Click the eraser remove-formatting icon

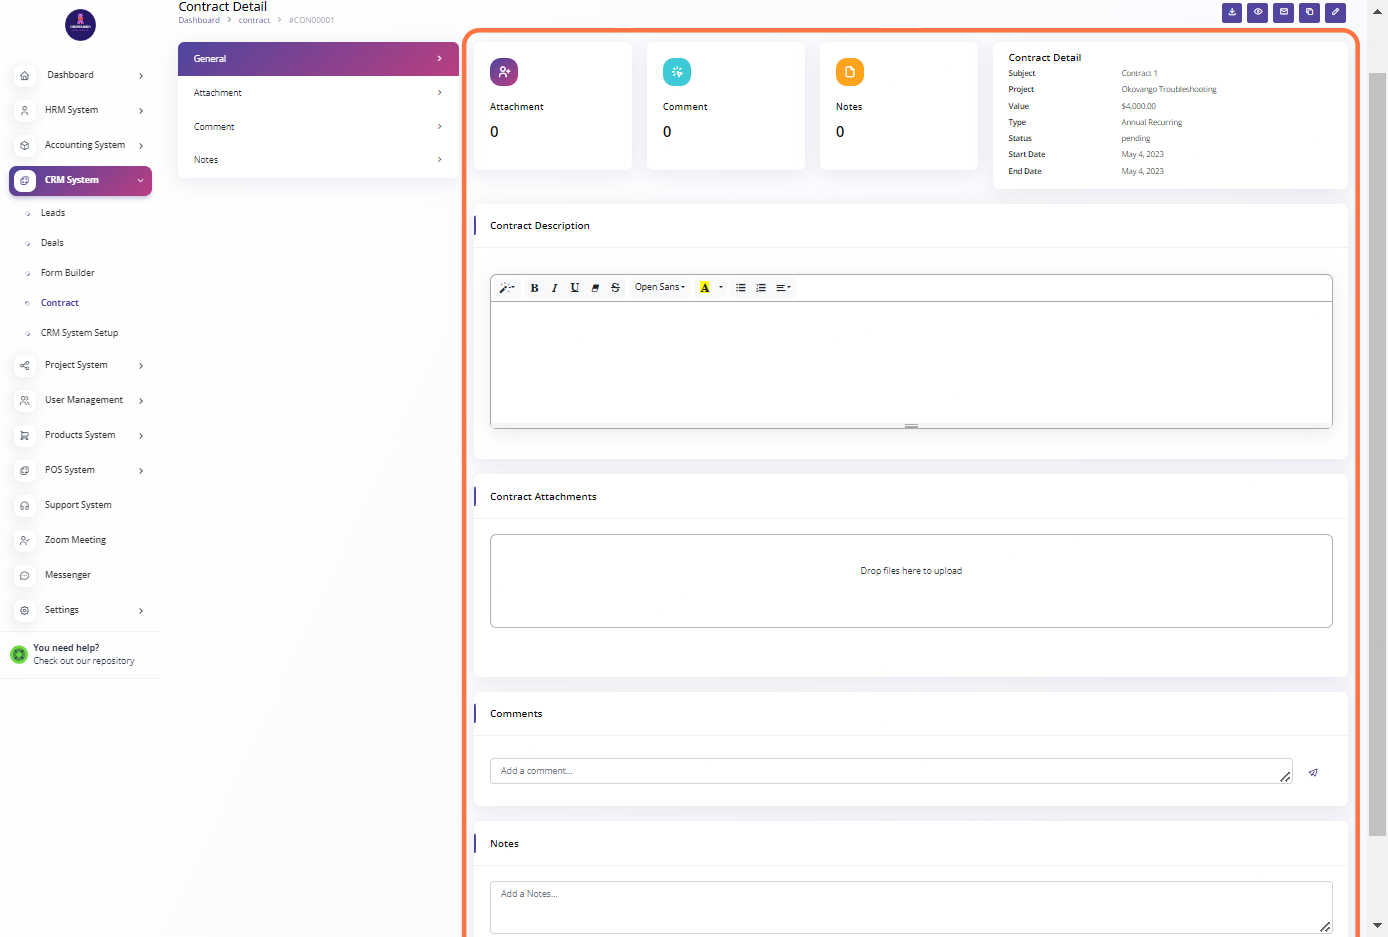[x=595, y=288]
